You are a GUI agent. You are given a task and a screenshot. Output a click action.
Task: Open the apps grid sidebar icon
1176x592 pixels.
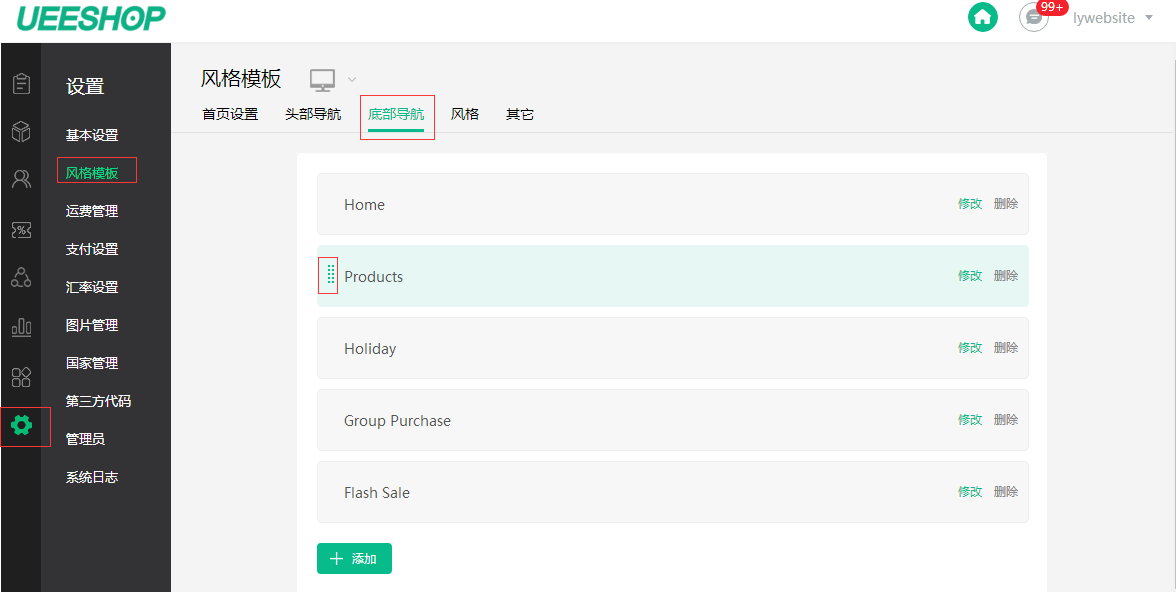pos(21,377)
